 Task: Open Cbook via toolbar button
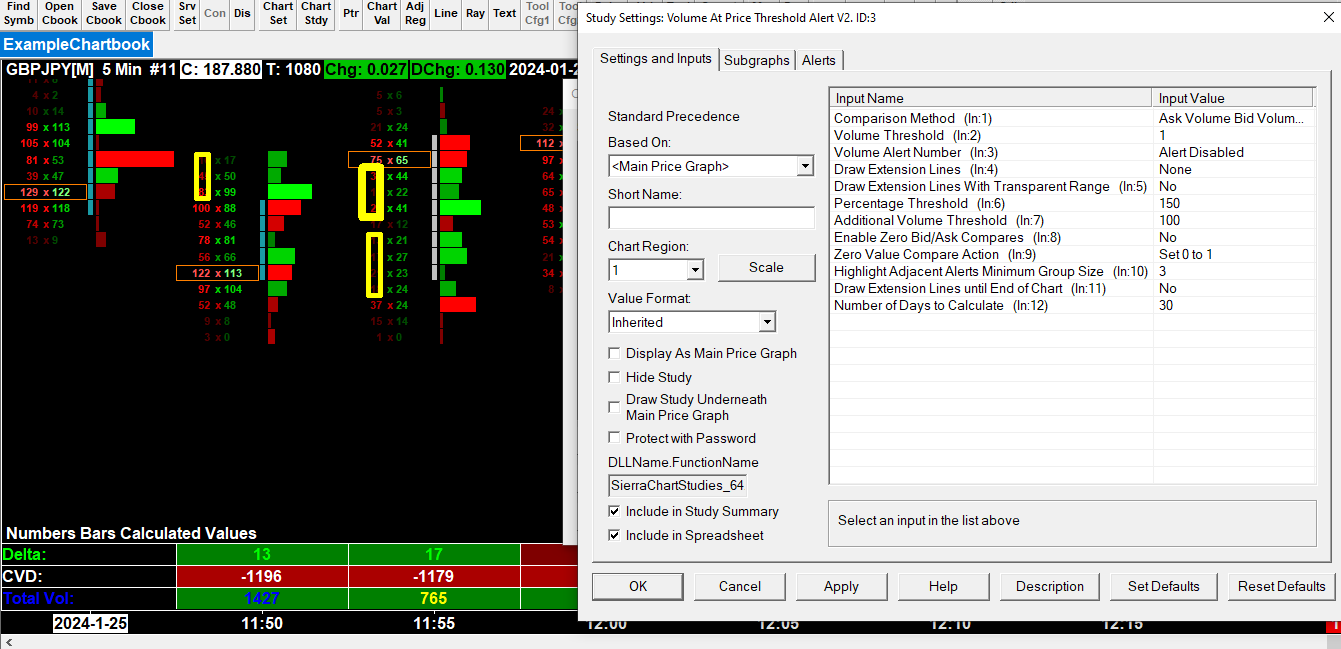coord(60,13)
